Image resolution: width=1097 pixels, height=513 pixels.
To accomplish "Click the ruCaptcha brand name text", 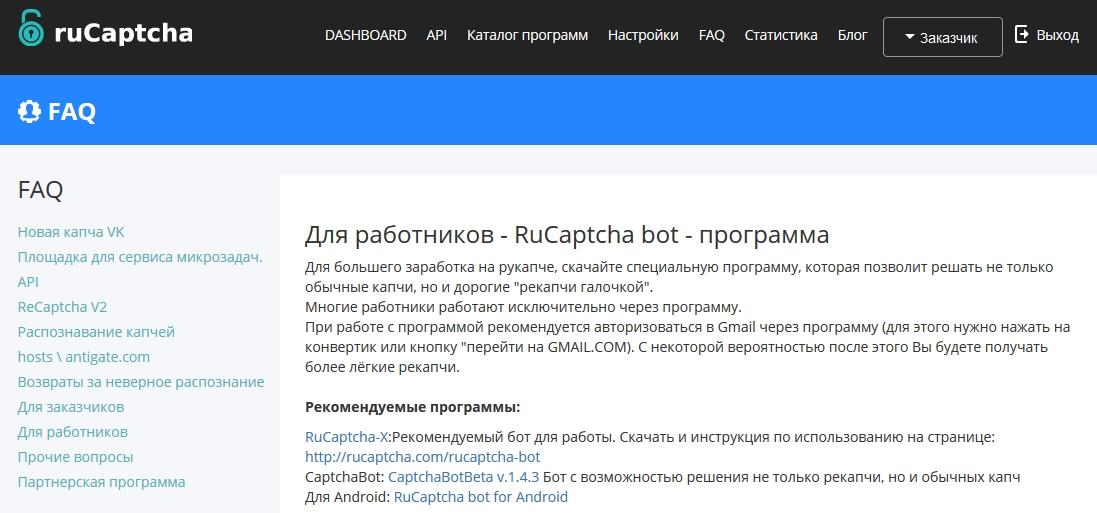I will click(123, 33).
